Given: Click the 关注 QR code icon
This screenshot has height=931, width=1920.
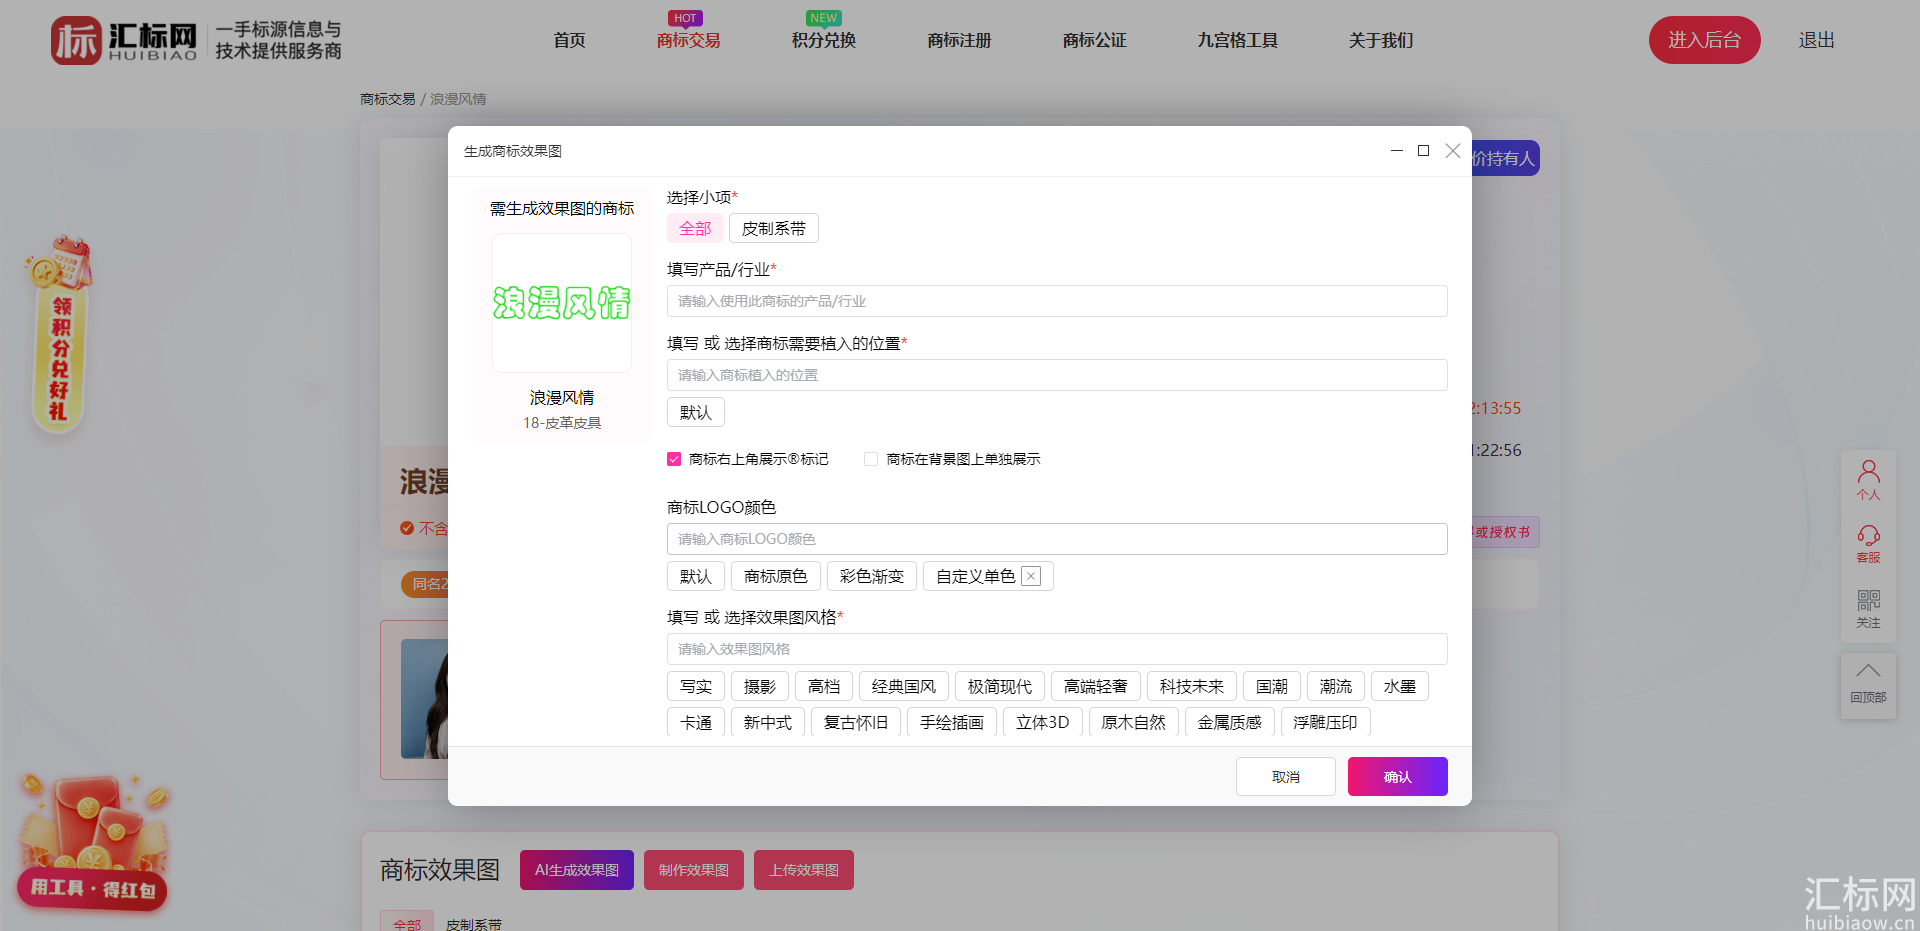Looking at the screenshot, I should (1868, 608).
